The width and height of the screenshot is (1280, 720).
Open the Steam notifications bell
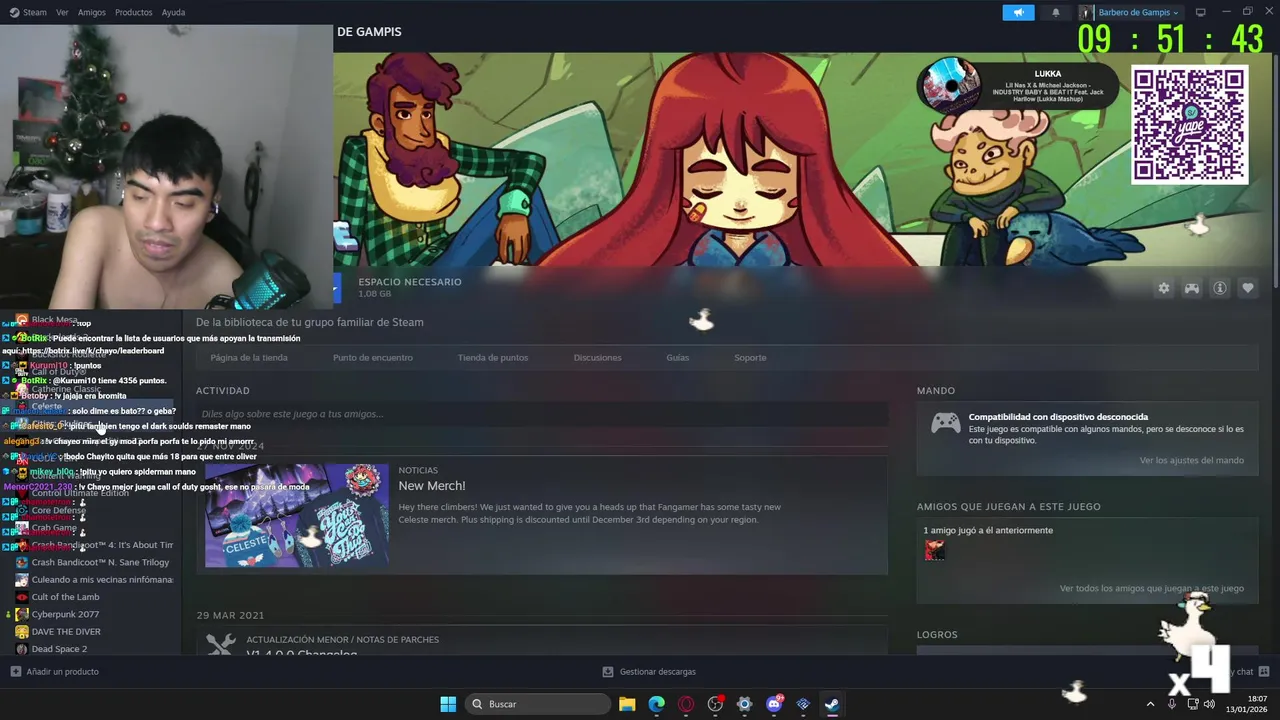(1056, 12)
